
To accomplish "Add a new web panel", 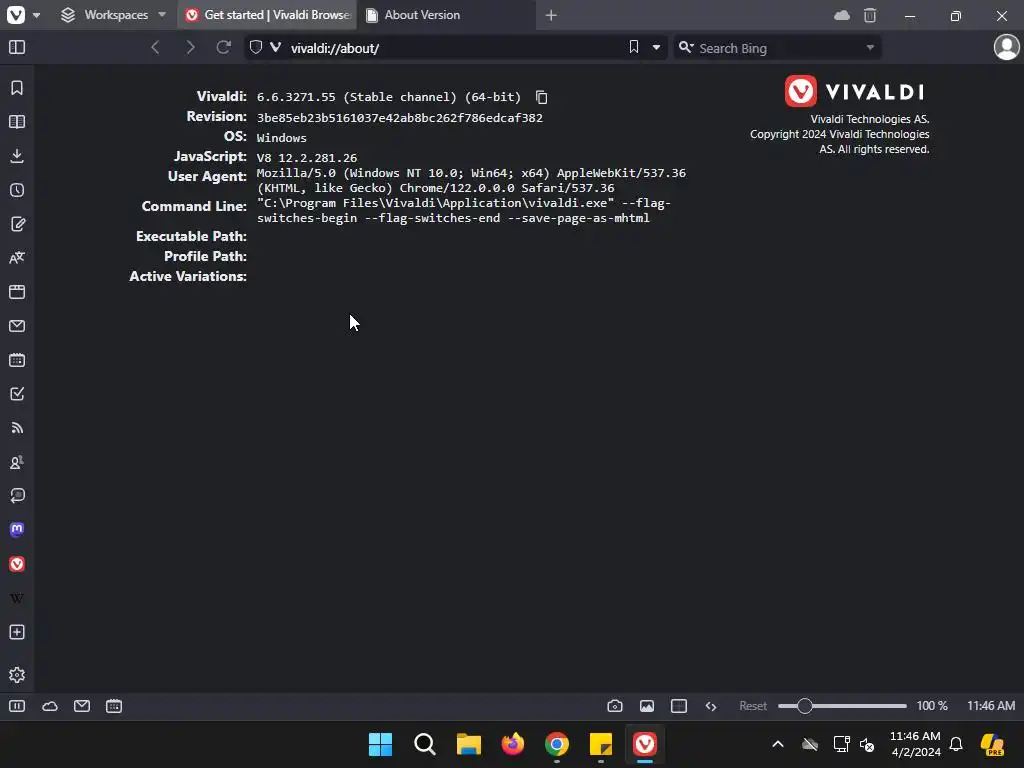I will 17,632.
